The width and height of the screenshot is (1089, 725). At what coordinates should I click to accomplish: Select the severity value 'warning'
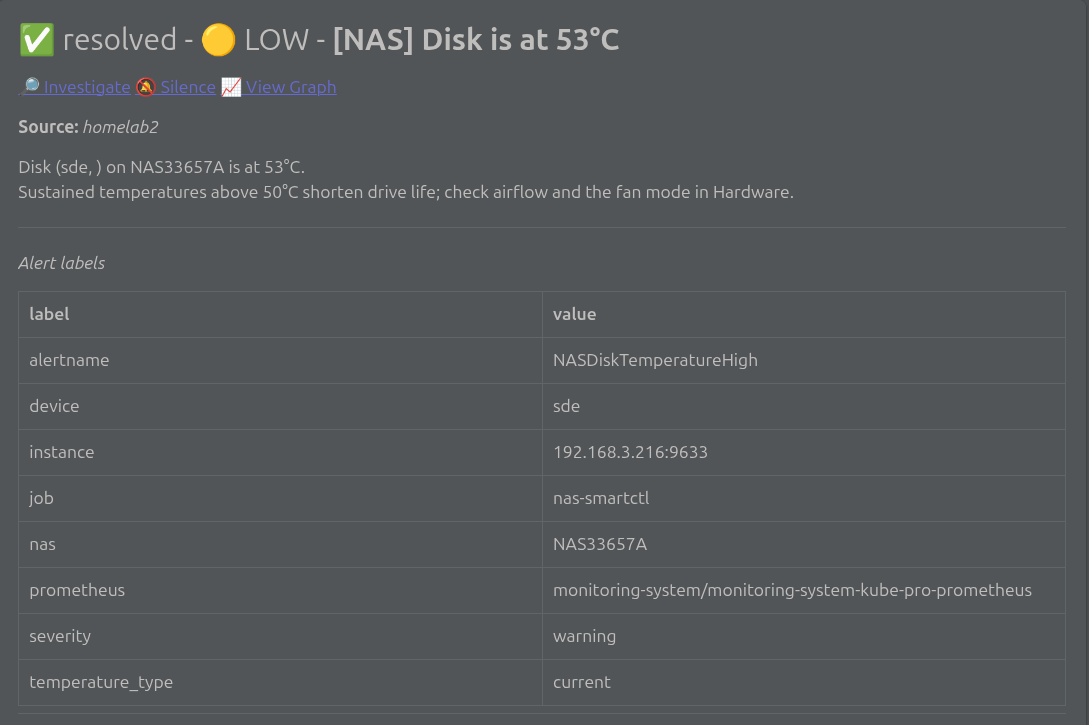click(584, 636)
